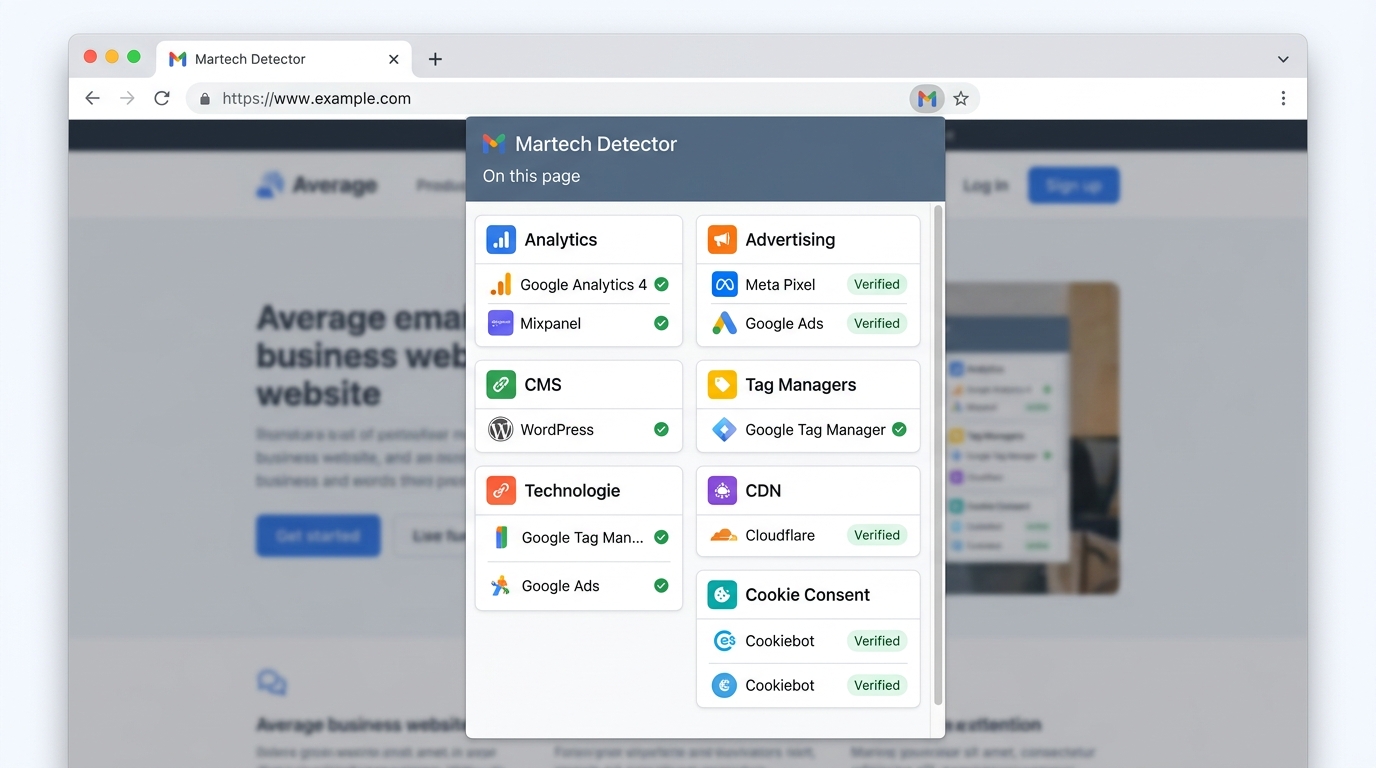Click the Get started button on webpage

pyautogui.click(x=318, y=536)
